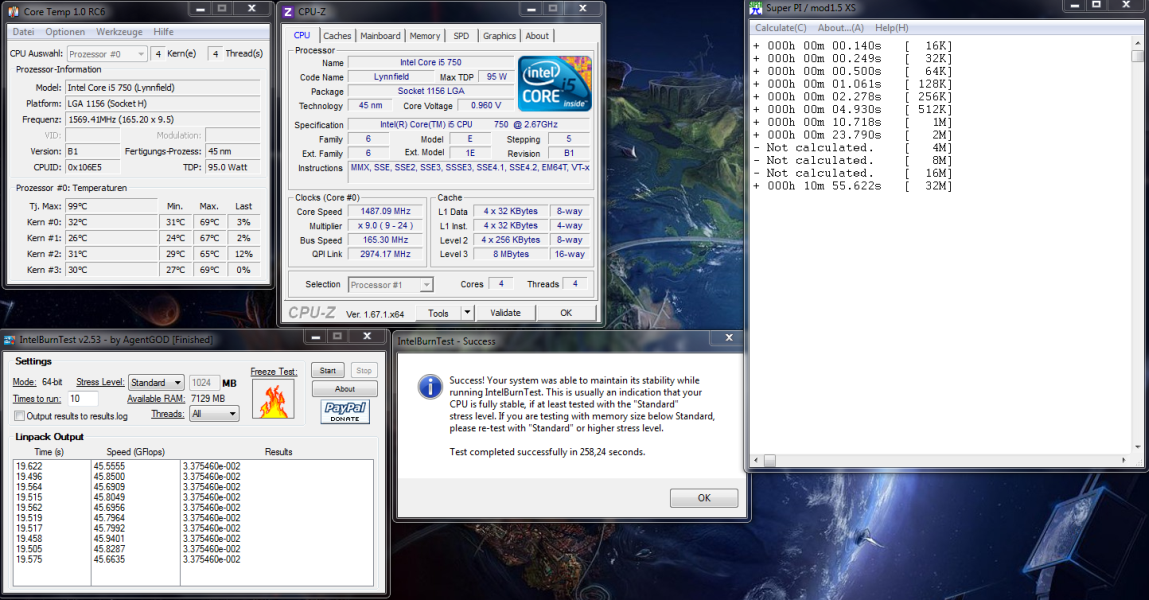The image size is (1149, 600).
Task: Click the Frequenz 1569.41MHz value field
Action: pyautogui.click(x=163, y=119)
